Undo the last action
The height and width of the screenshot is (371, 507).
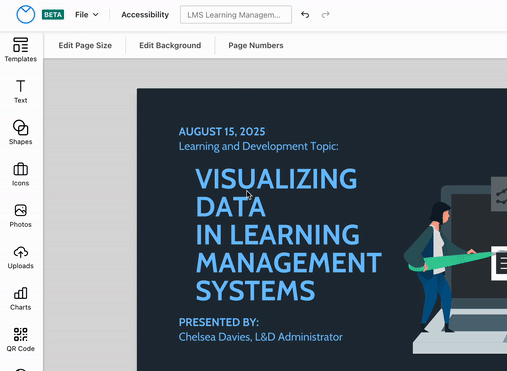point(305,15)
